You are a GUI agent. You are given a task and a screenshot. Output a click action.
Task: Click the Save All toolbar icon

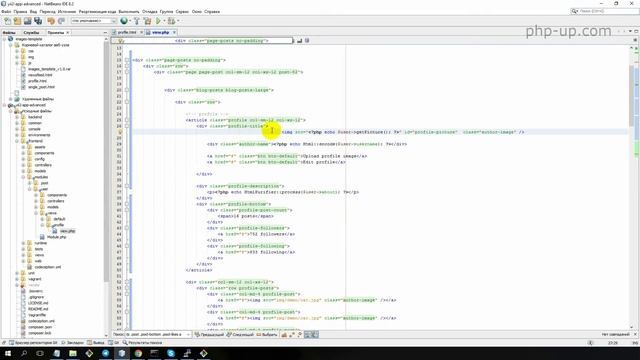pos(38,21)
